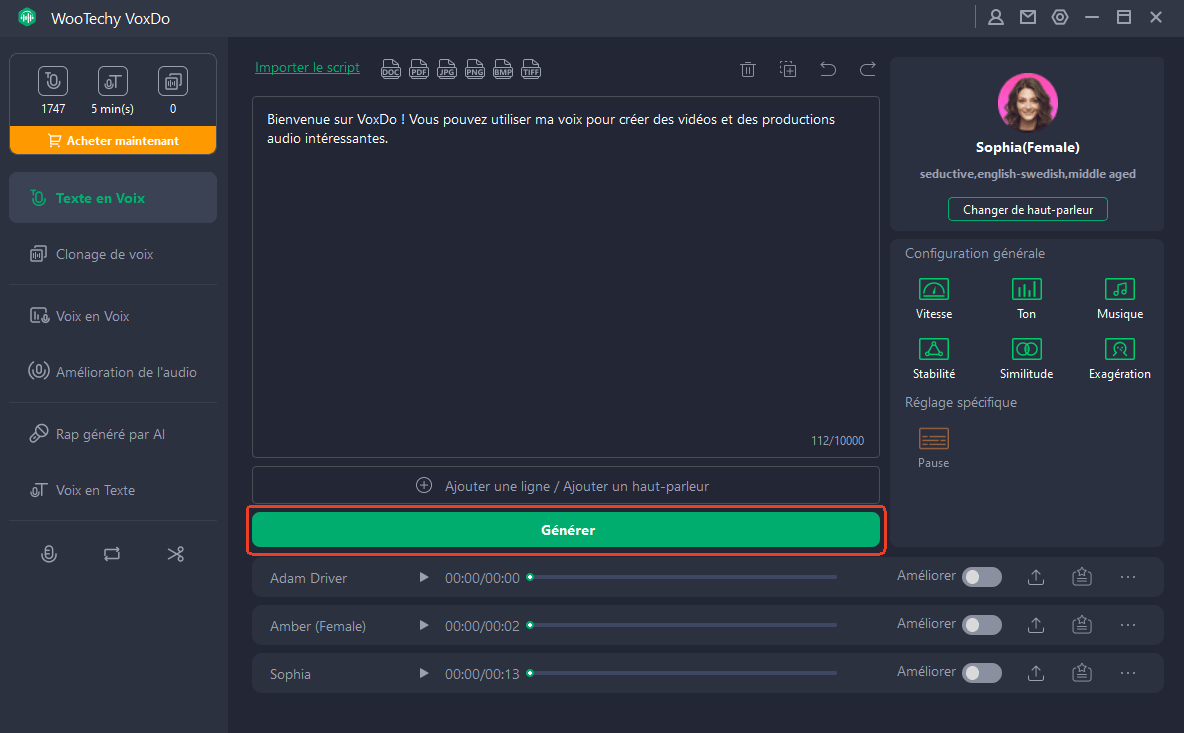Click the Stabilité setting icon
Screen dimensions: 1184x733
pos(933,350)
